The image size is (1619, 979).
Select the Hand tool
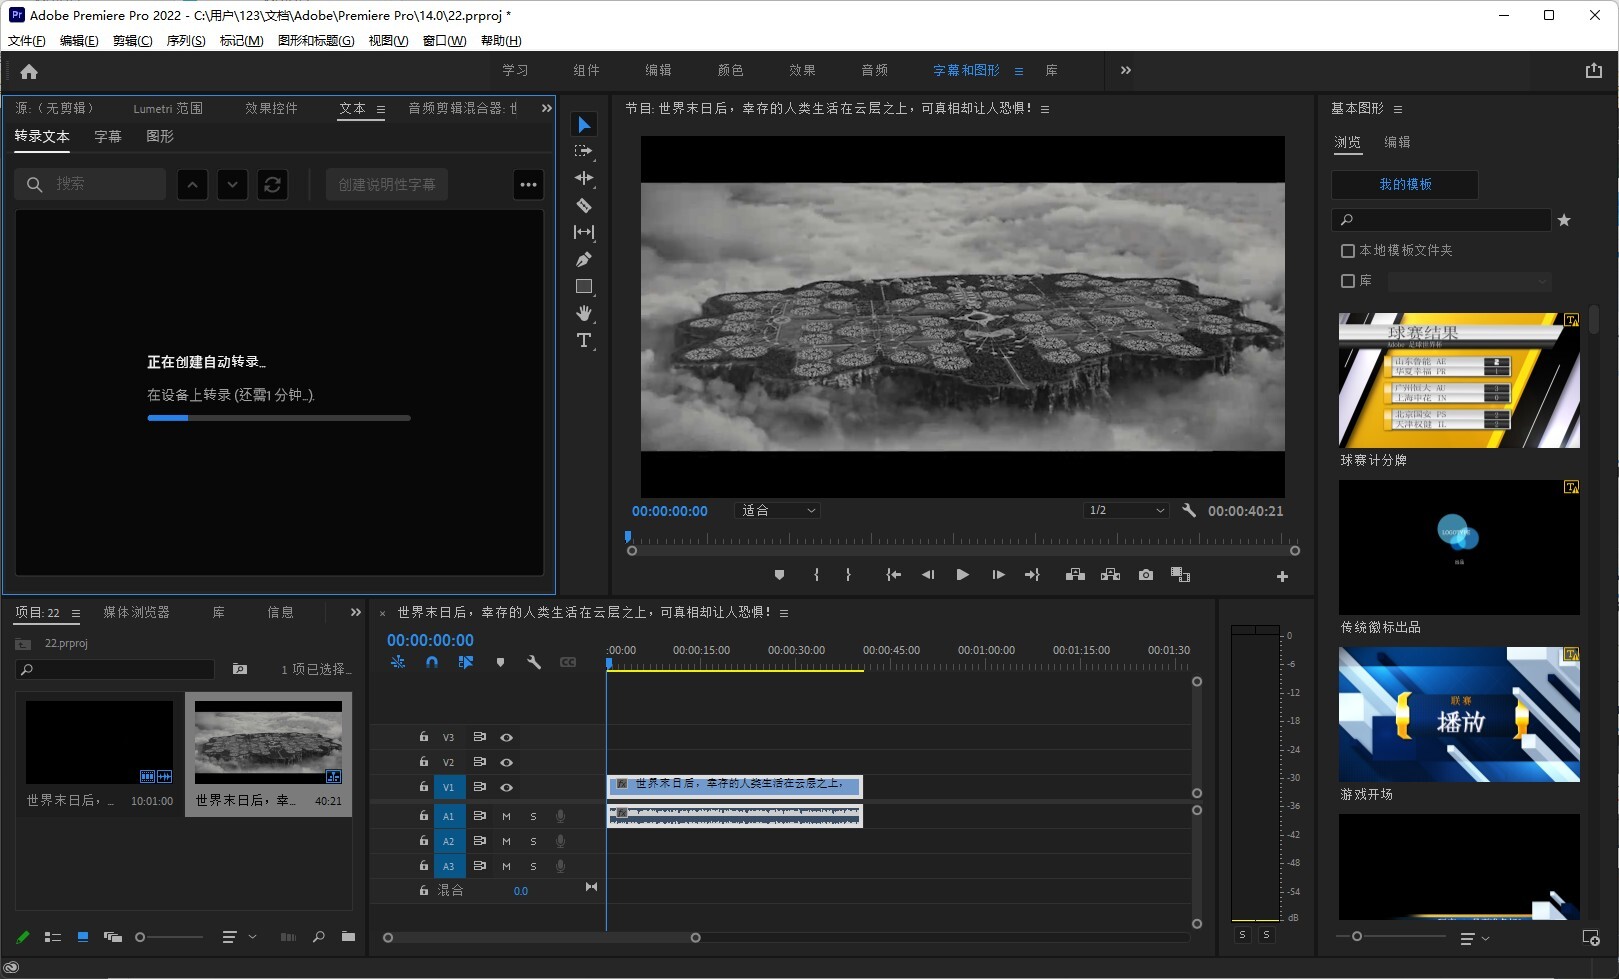584,314
